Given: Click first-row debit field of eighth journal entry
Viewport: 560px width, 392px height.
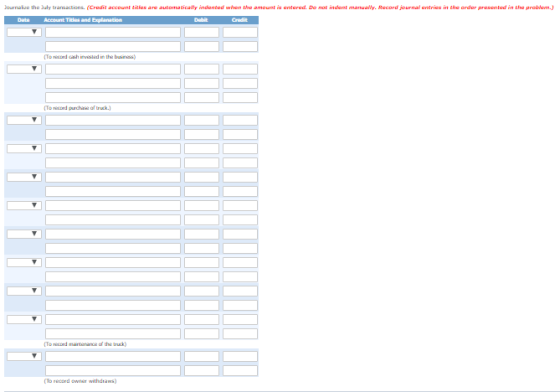Looking at the screenshot, I should click(201, 263).
